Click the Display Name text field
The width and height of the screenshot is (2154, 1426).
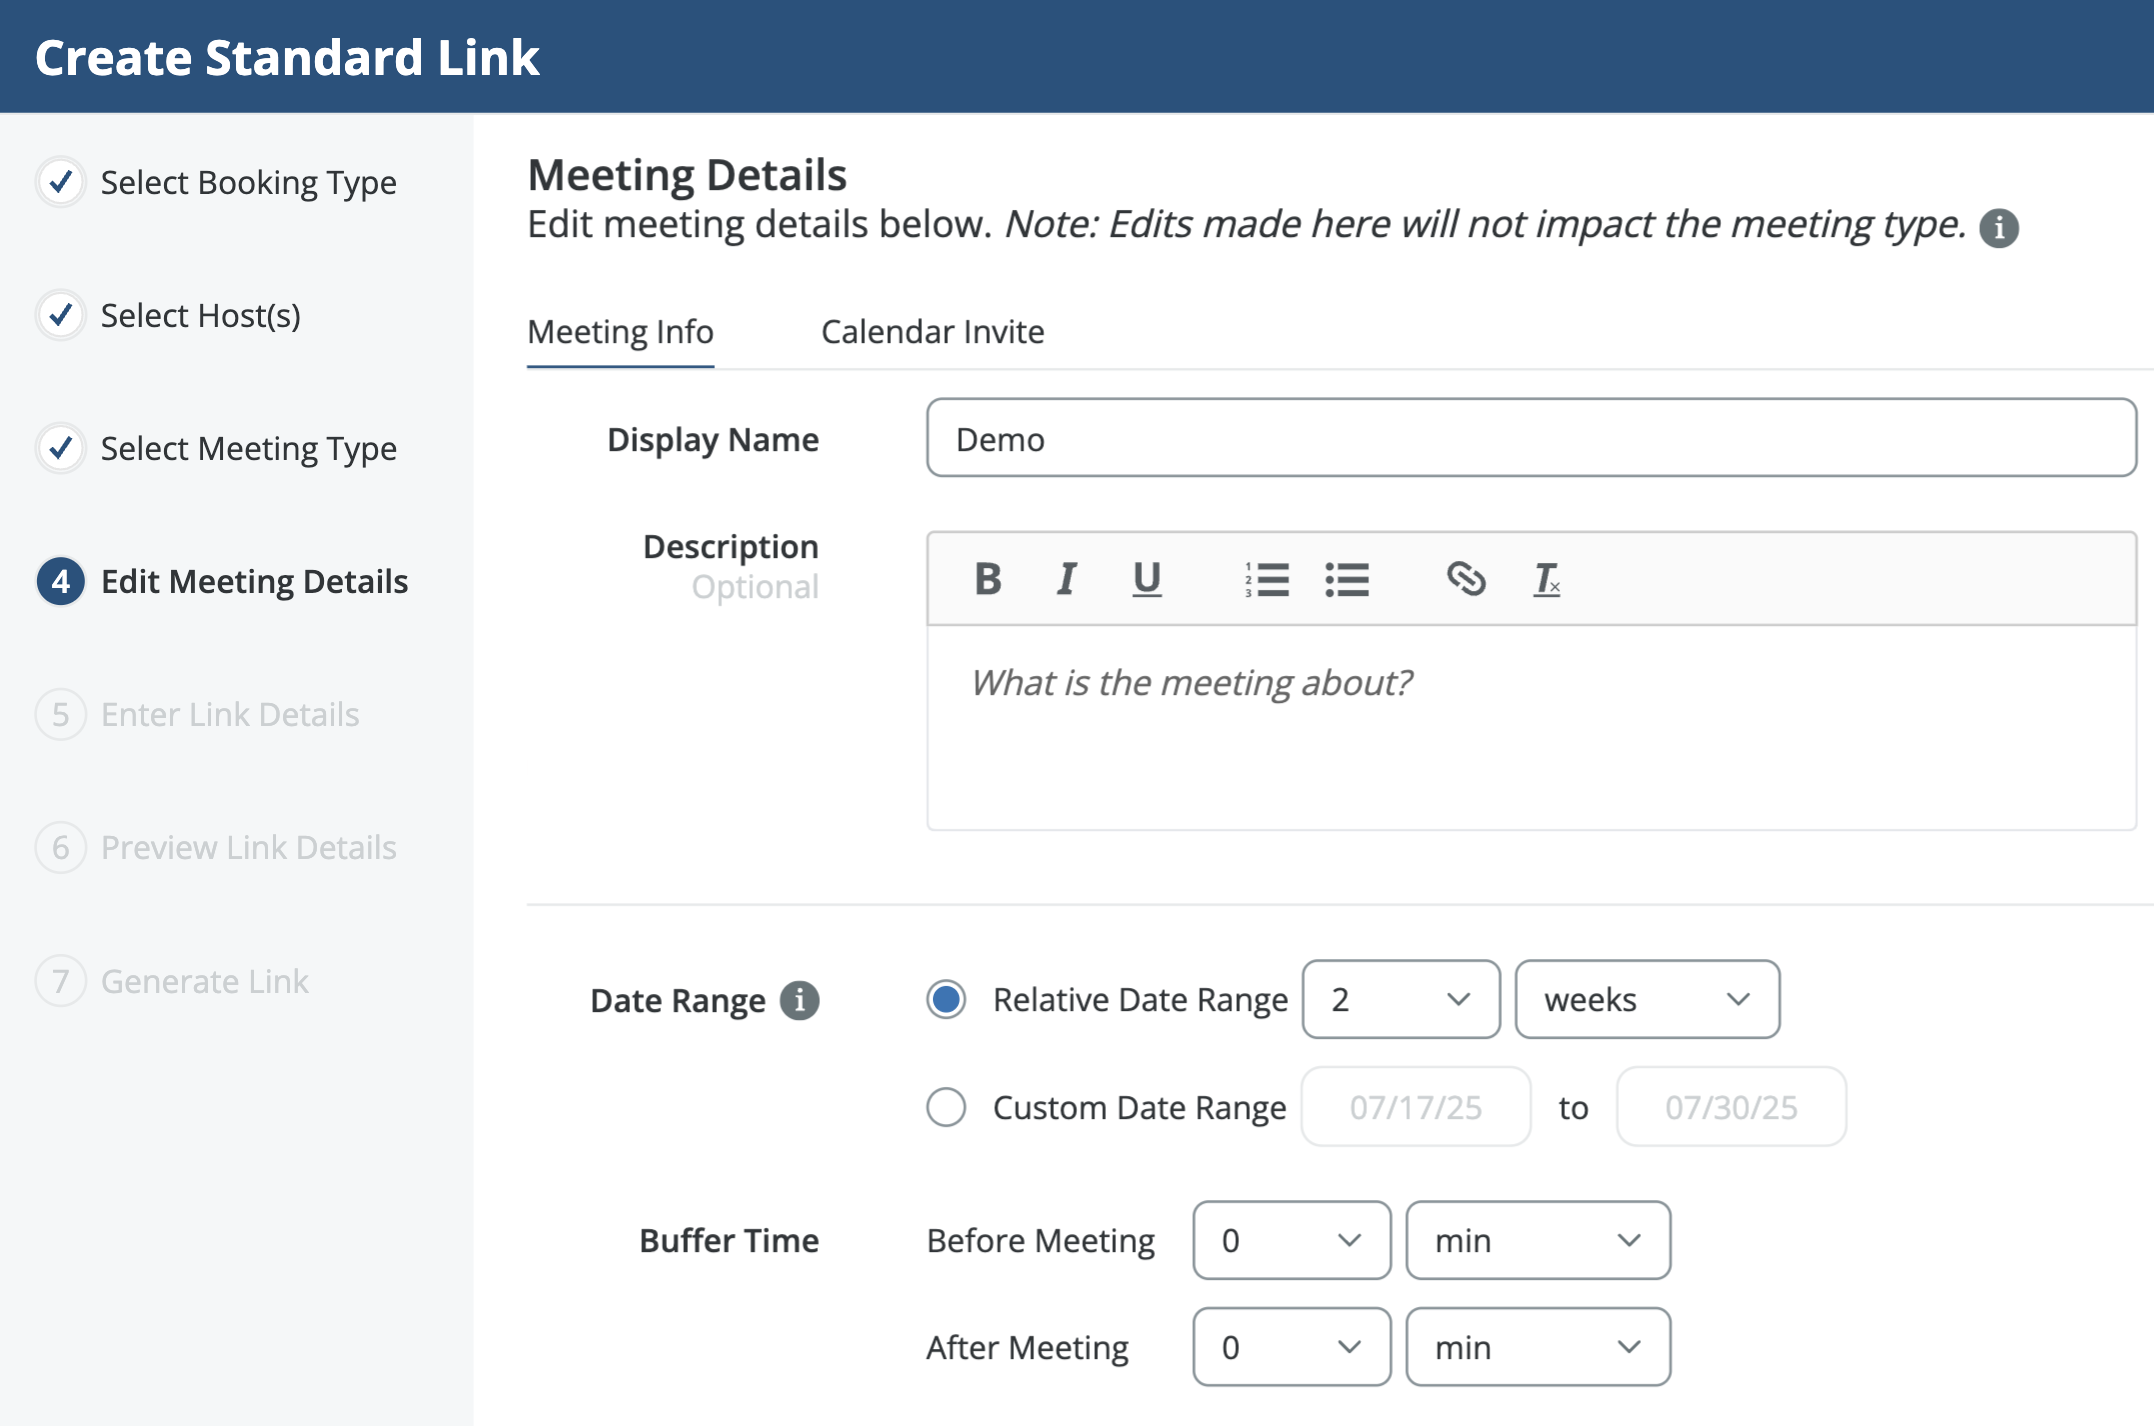pos(1530,438)
